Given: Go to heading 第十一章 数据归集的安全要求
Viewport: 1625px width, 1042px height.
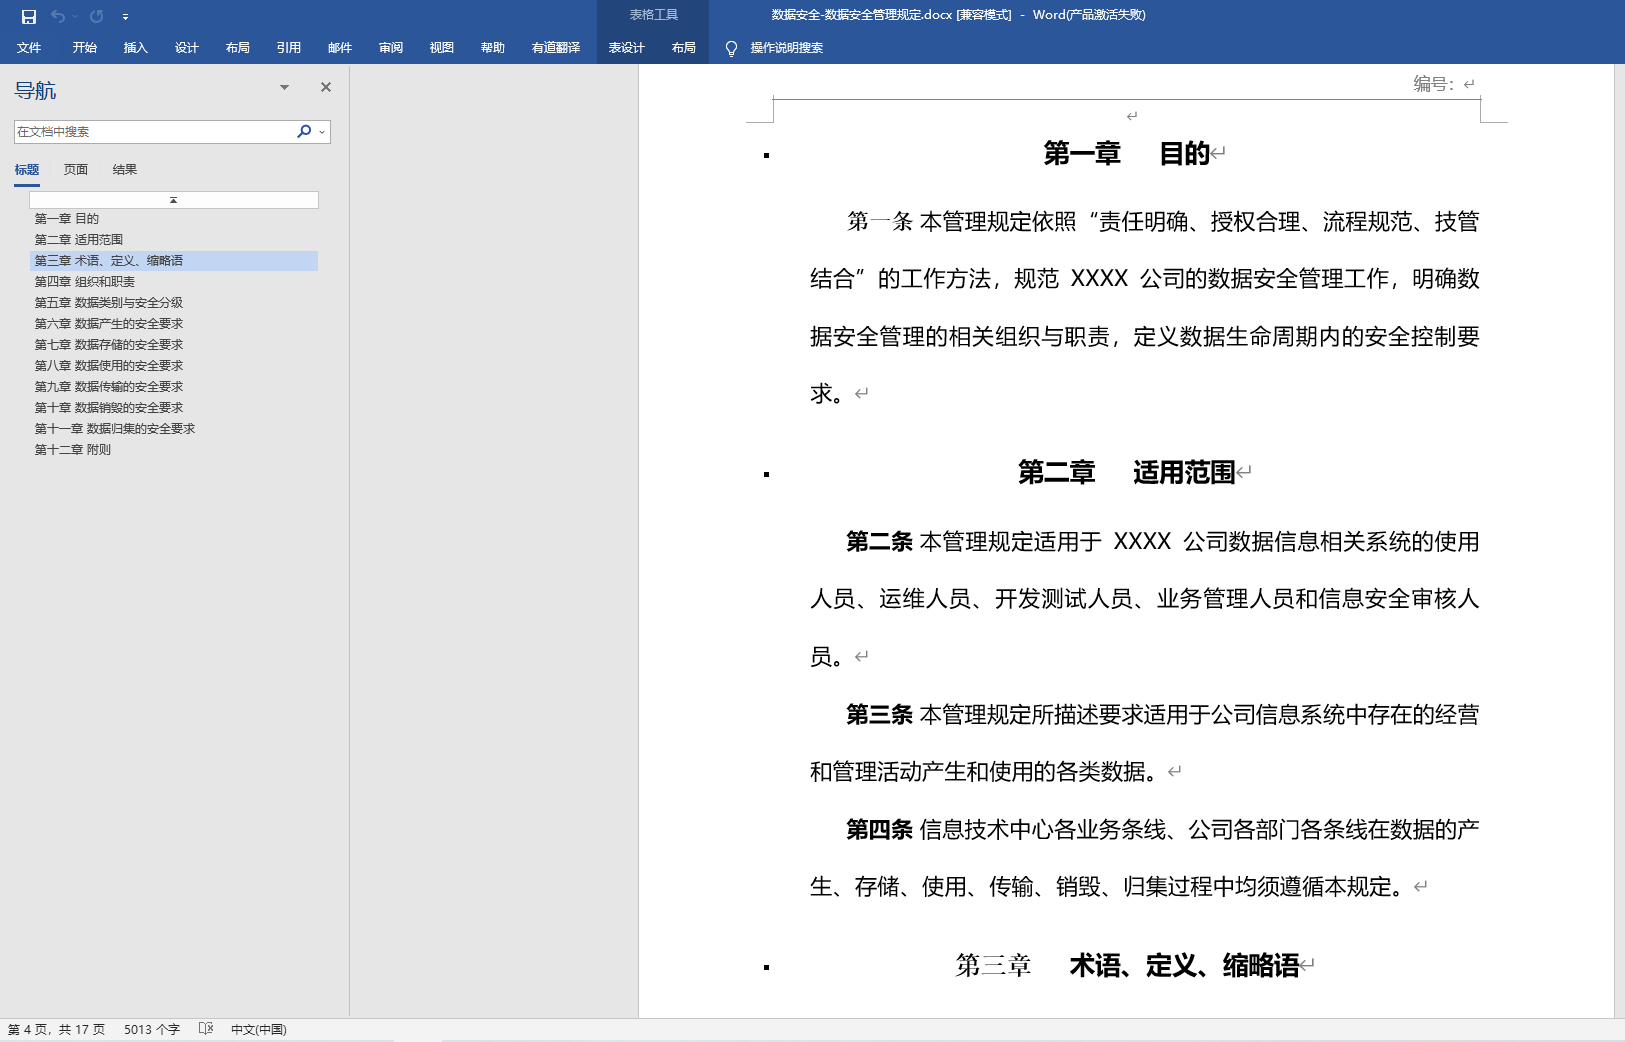Looking at the screenshot, I should pos(174,429).
